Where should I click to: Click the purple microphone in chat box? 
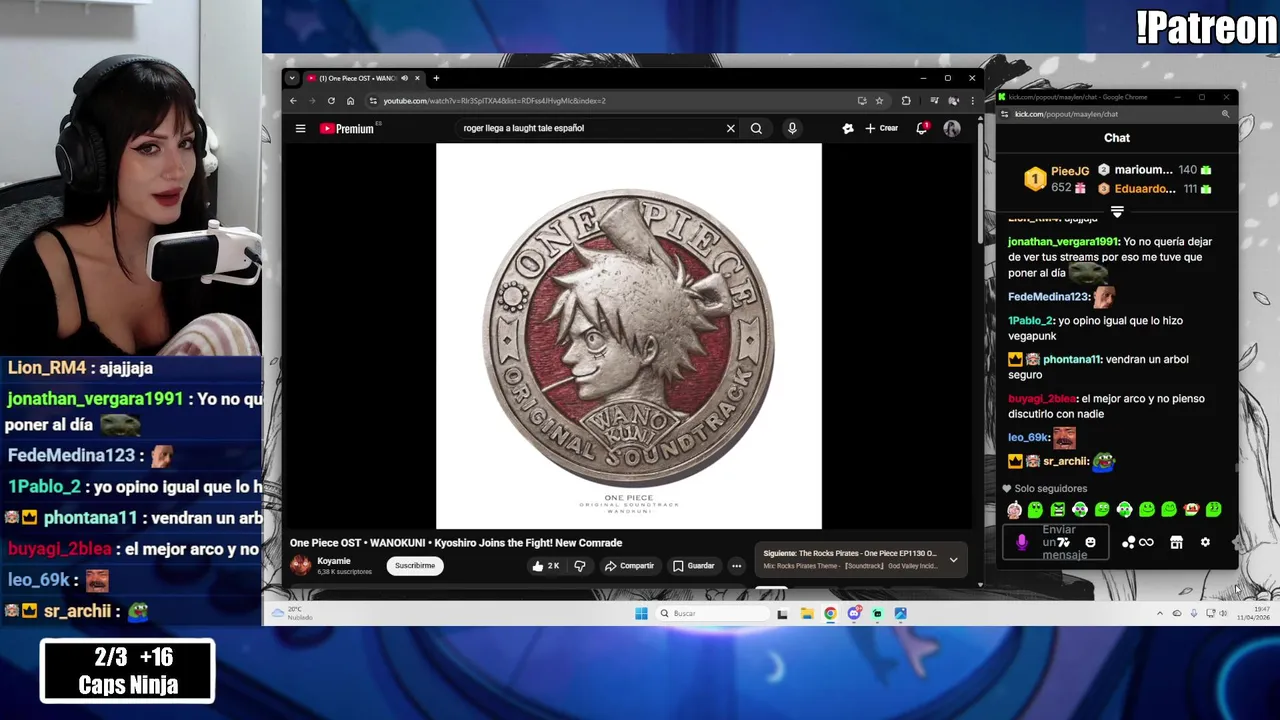point(1021,542)
